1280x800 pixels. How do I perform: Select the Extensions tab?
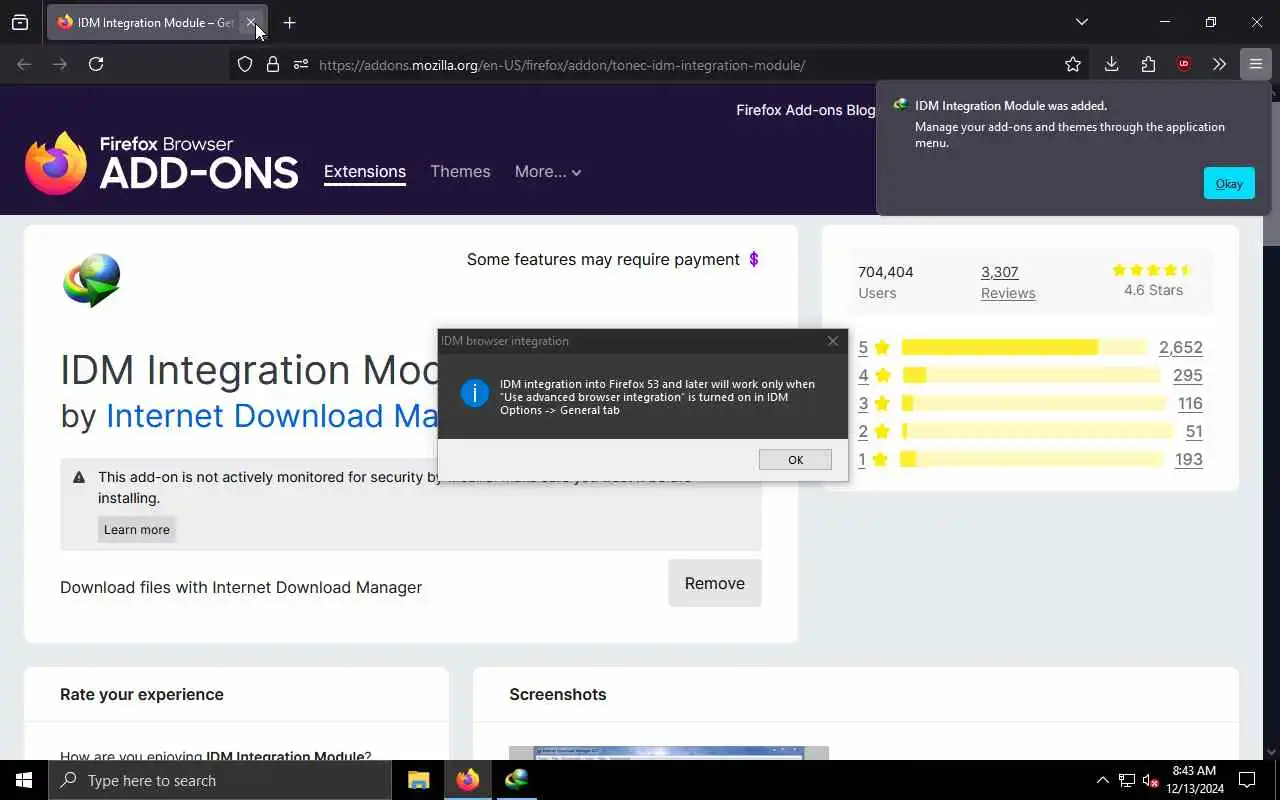pos(365,171)
